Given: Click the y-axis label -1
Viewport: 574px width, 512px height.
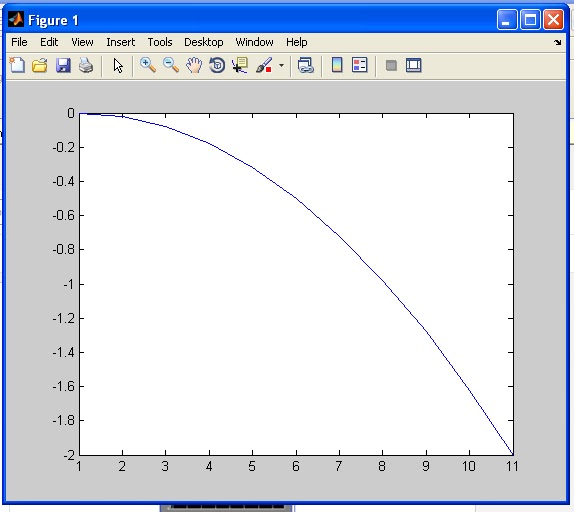Looking at the screenshot, I should pos(69,284).
